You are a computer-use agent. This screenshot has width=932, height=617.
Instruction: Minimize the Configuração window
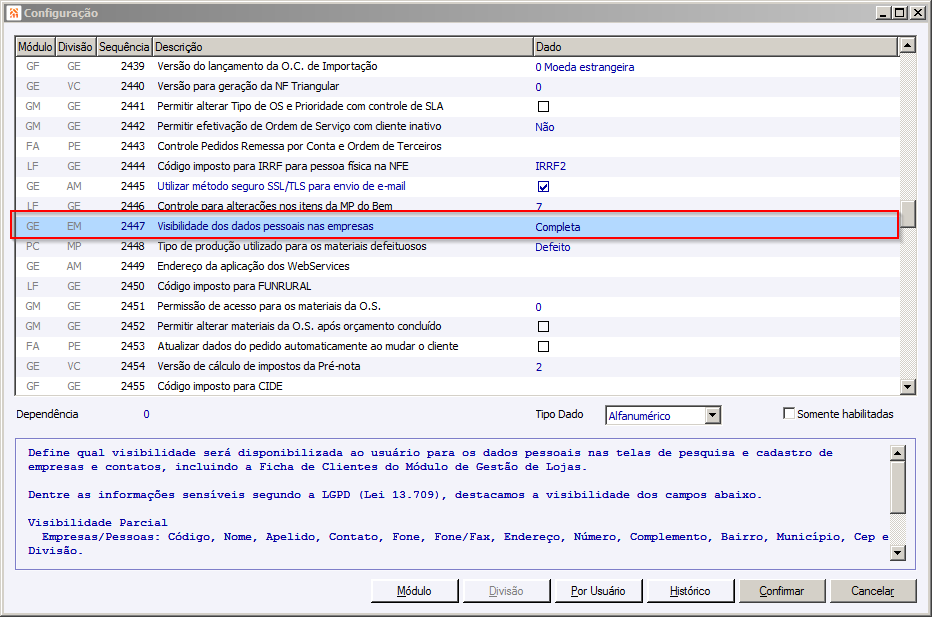pos(883,12)
